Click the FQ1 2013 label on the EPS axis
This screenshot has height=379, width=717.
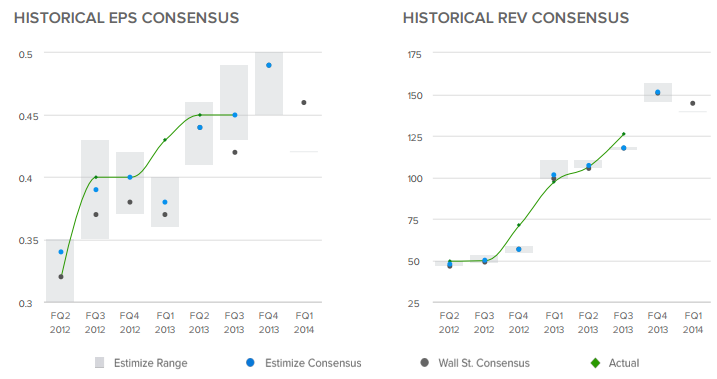point(165,323)
